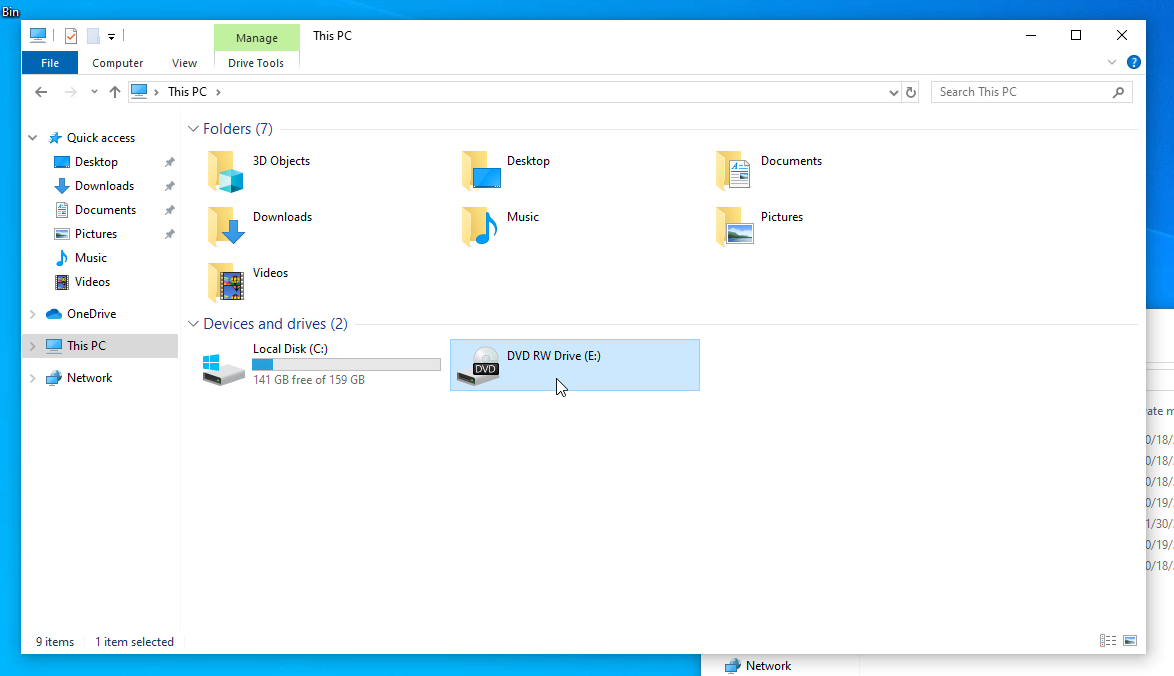Open the 3D Objects folder icon
This screenshot has width=1174, height=676.
click(226, 172)
